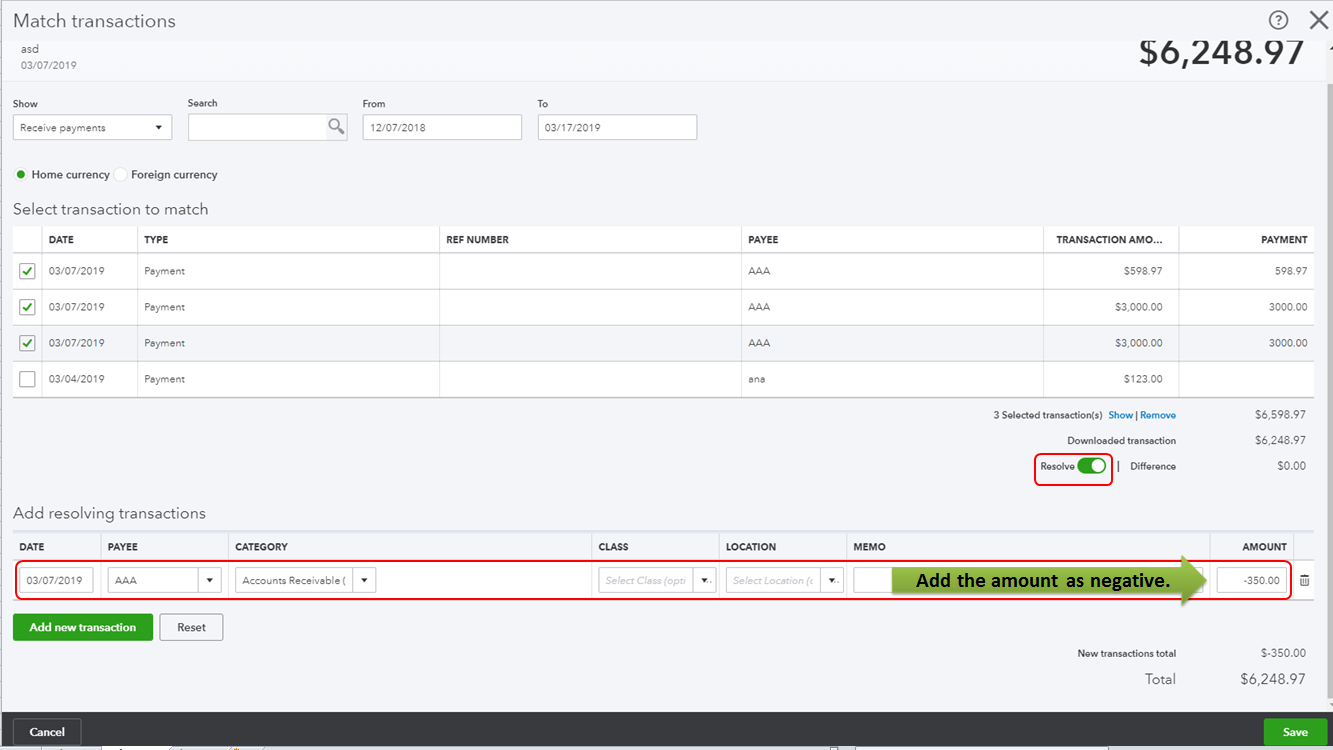Click the -350.00 amount field

(x=1253, y=579)
